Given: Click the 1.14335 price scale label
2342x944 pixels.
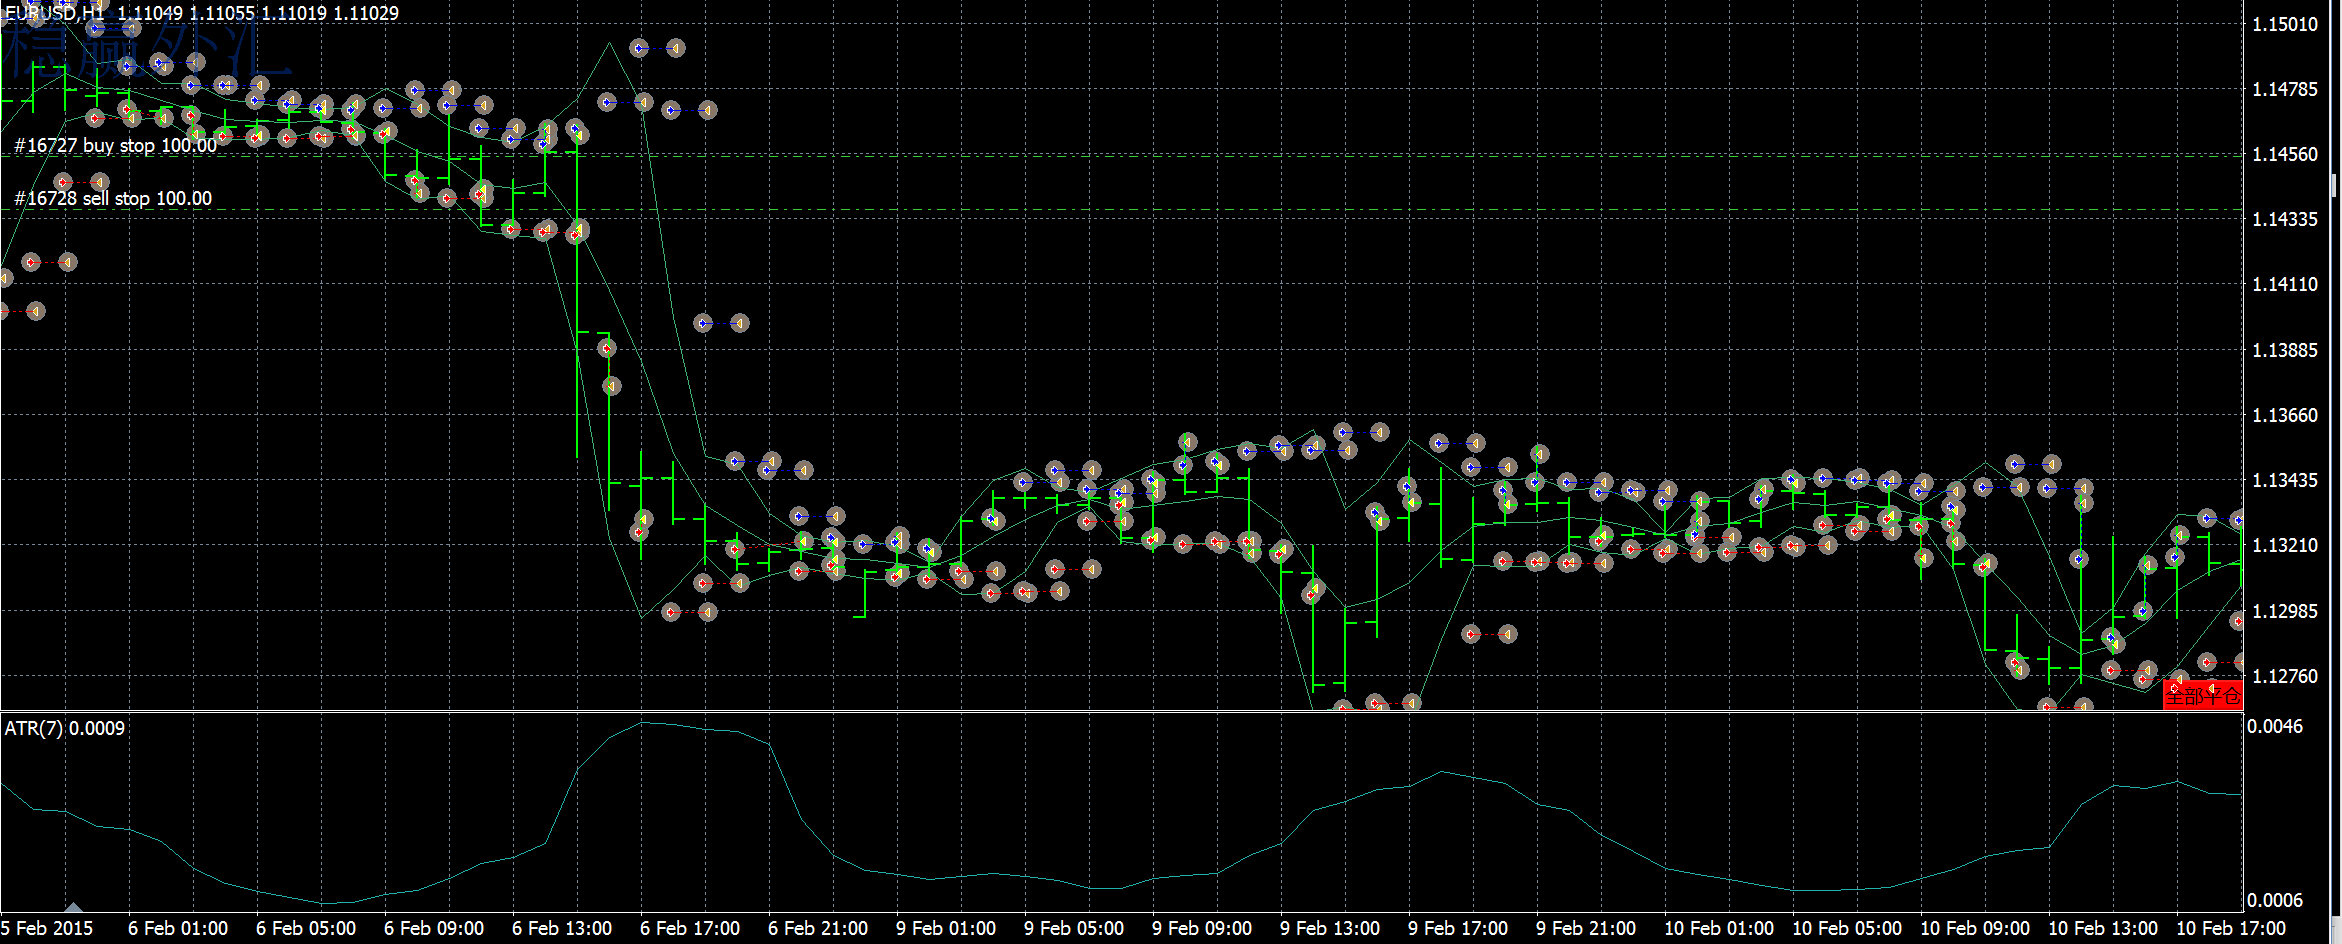Looking at the screenshot, I should pos(2285,219).
